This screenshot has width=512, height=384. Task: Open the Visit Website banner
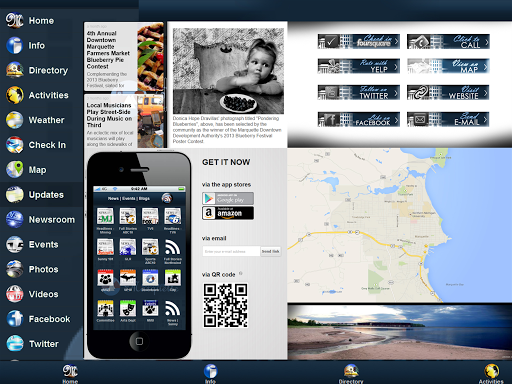pyautogui.click(x=448, y=93)
